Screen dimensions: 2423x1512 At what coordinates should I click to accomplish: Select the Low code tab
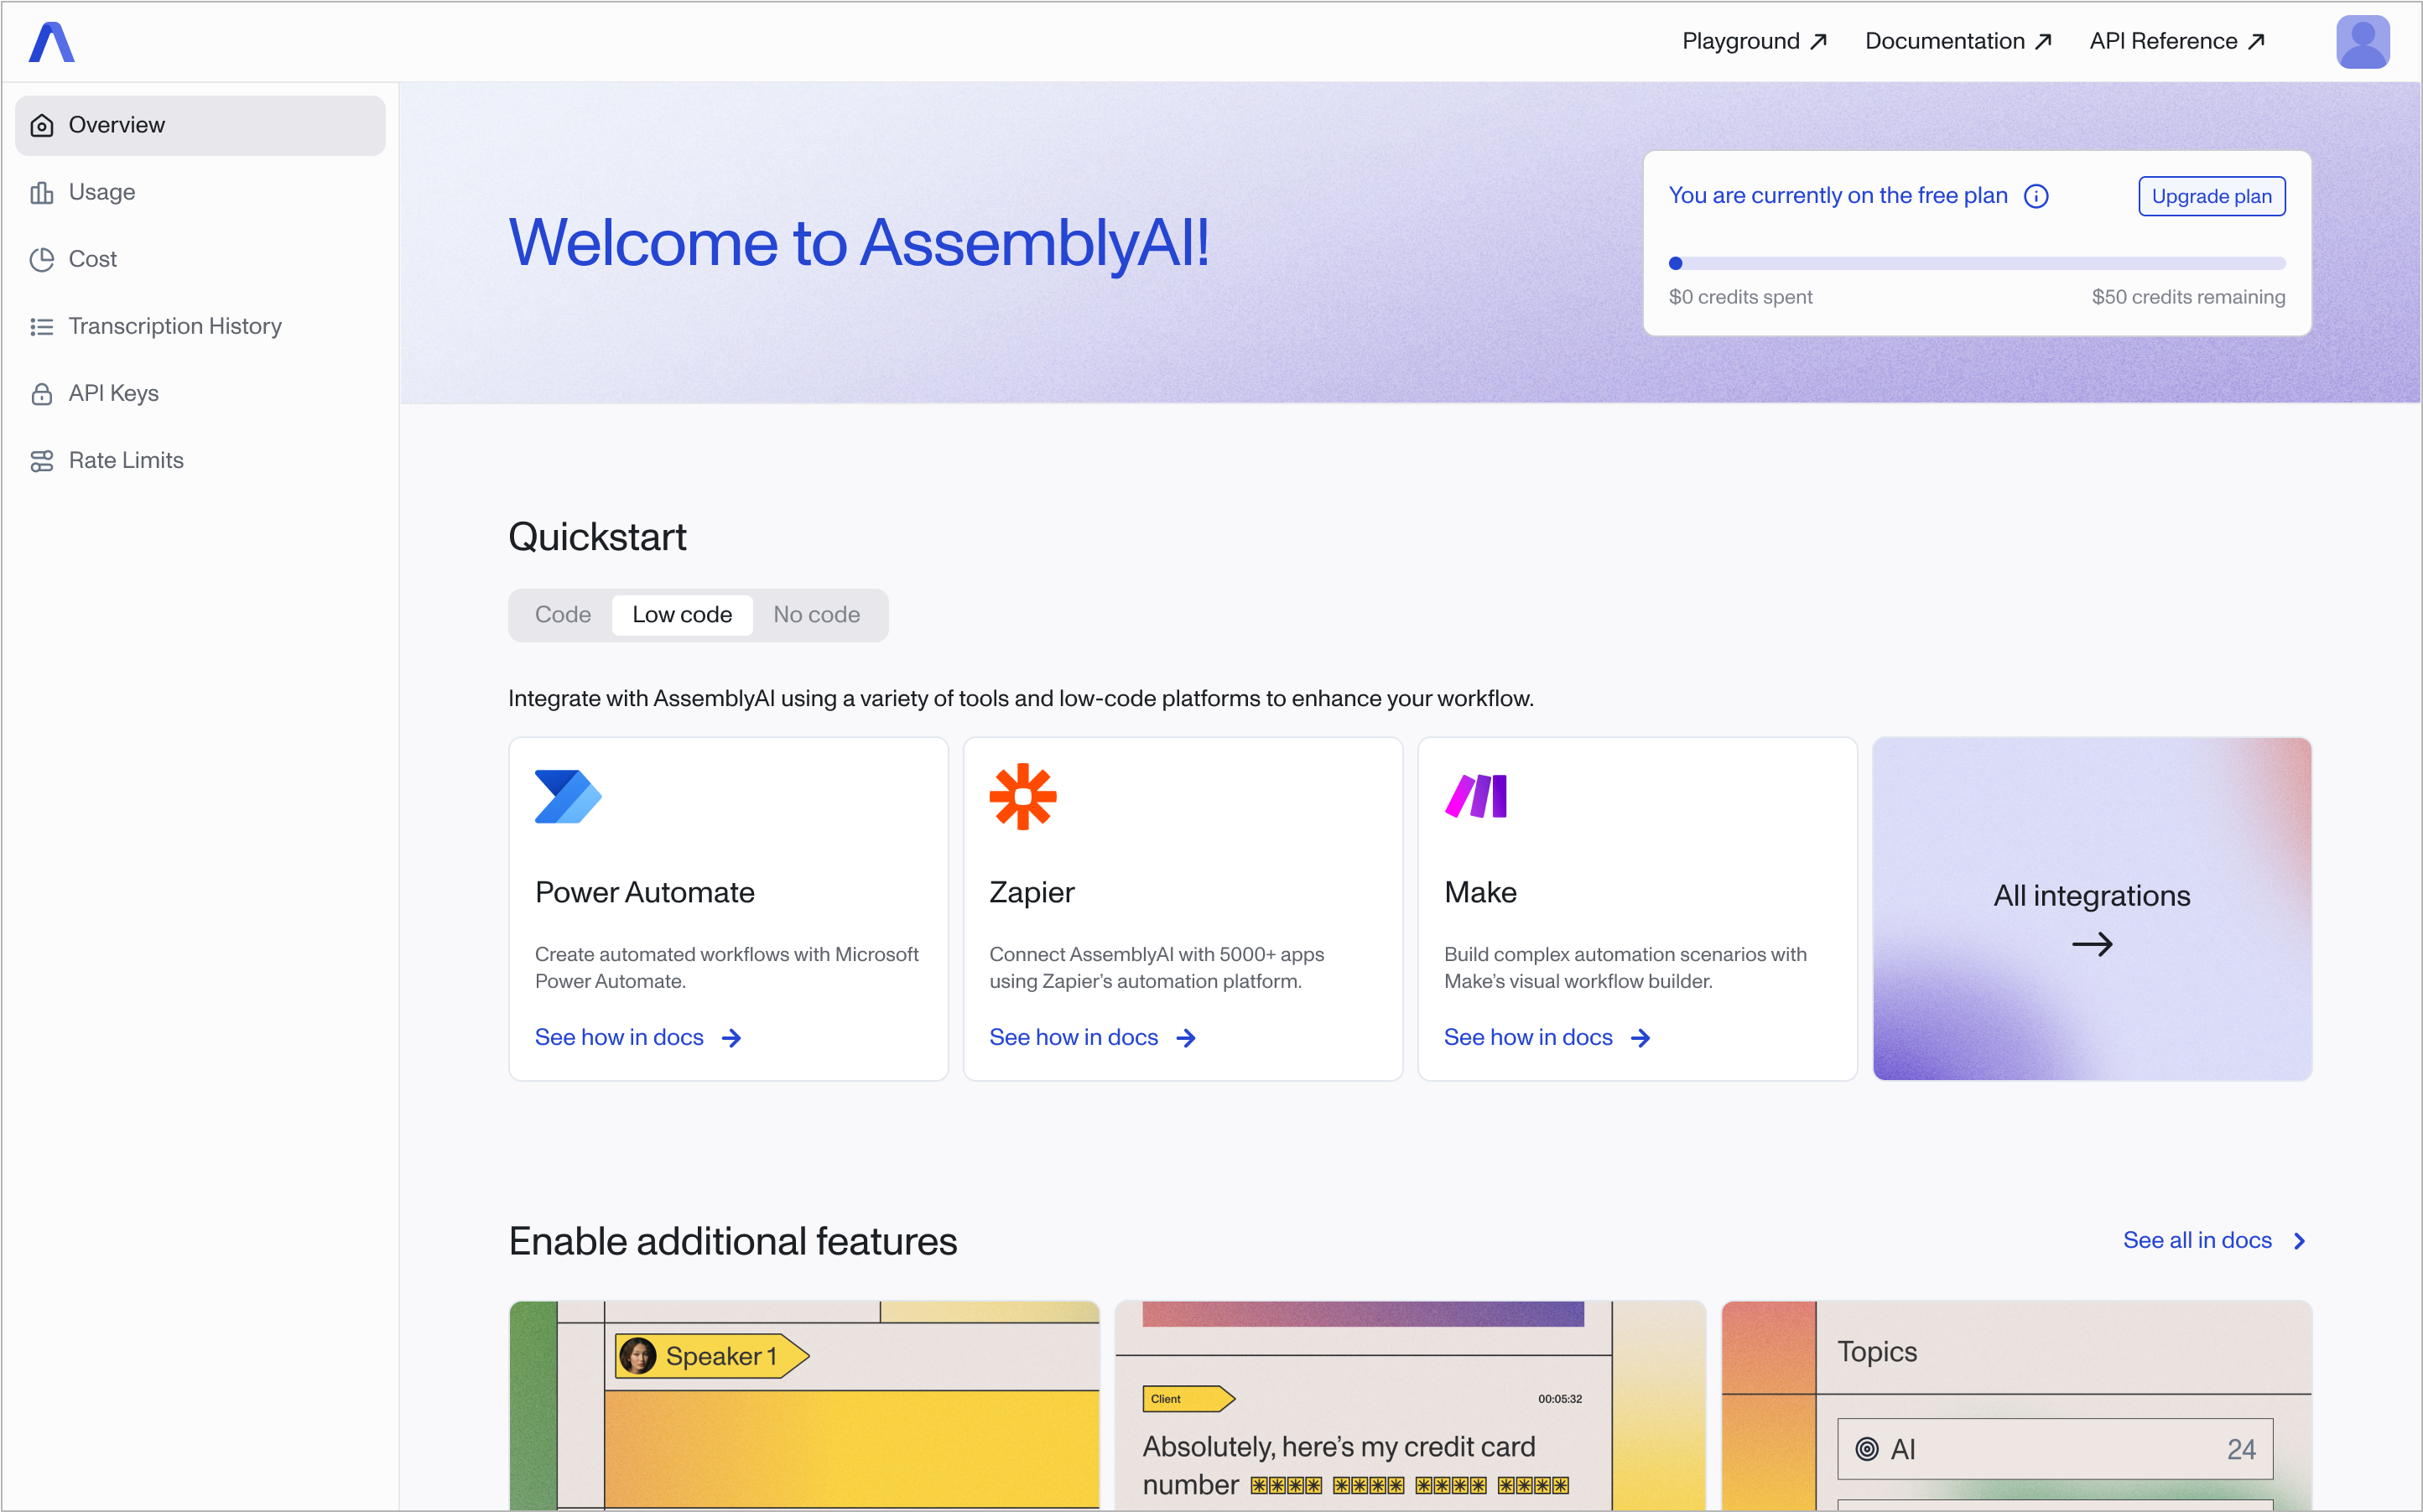point(682,615)
